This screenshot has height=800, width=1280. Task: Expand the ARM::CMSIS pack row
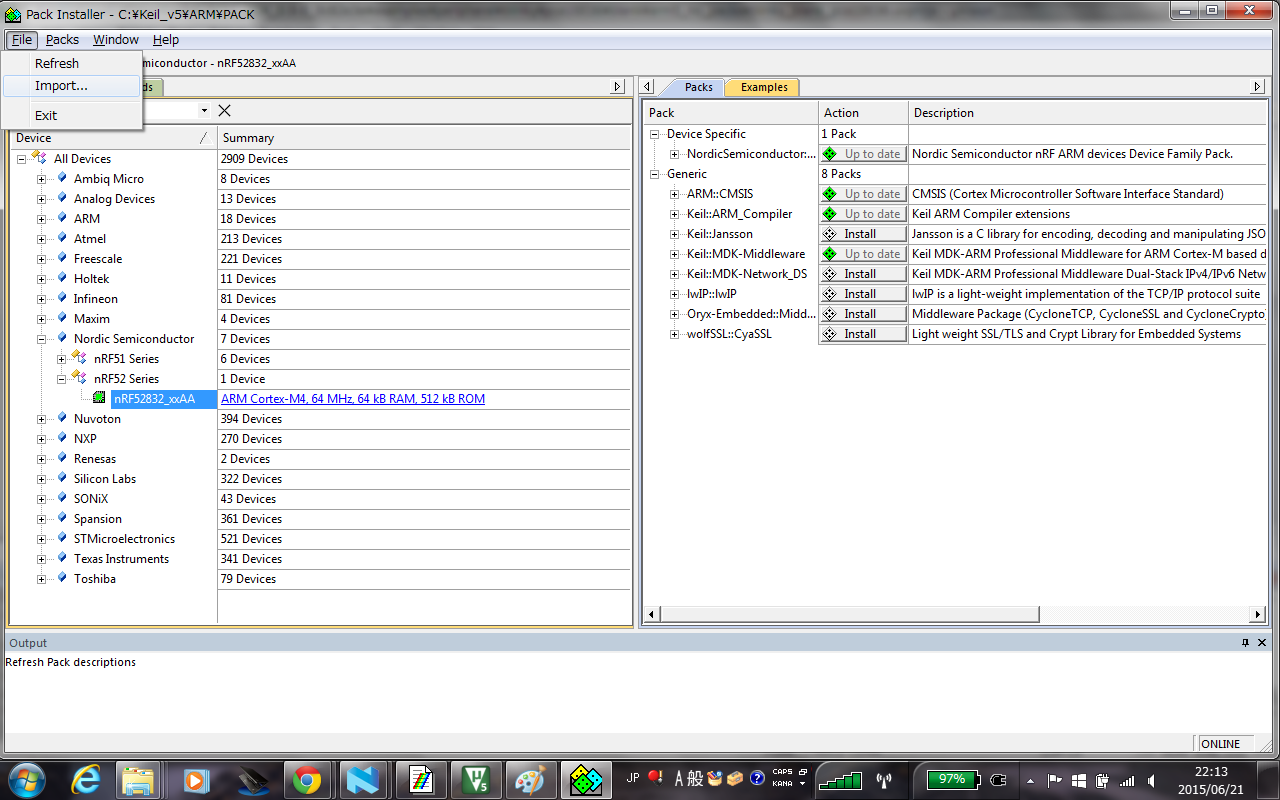point(675,194)
